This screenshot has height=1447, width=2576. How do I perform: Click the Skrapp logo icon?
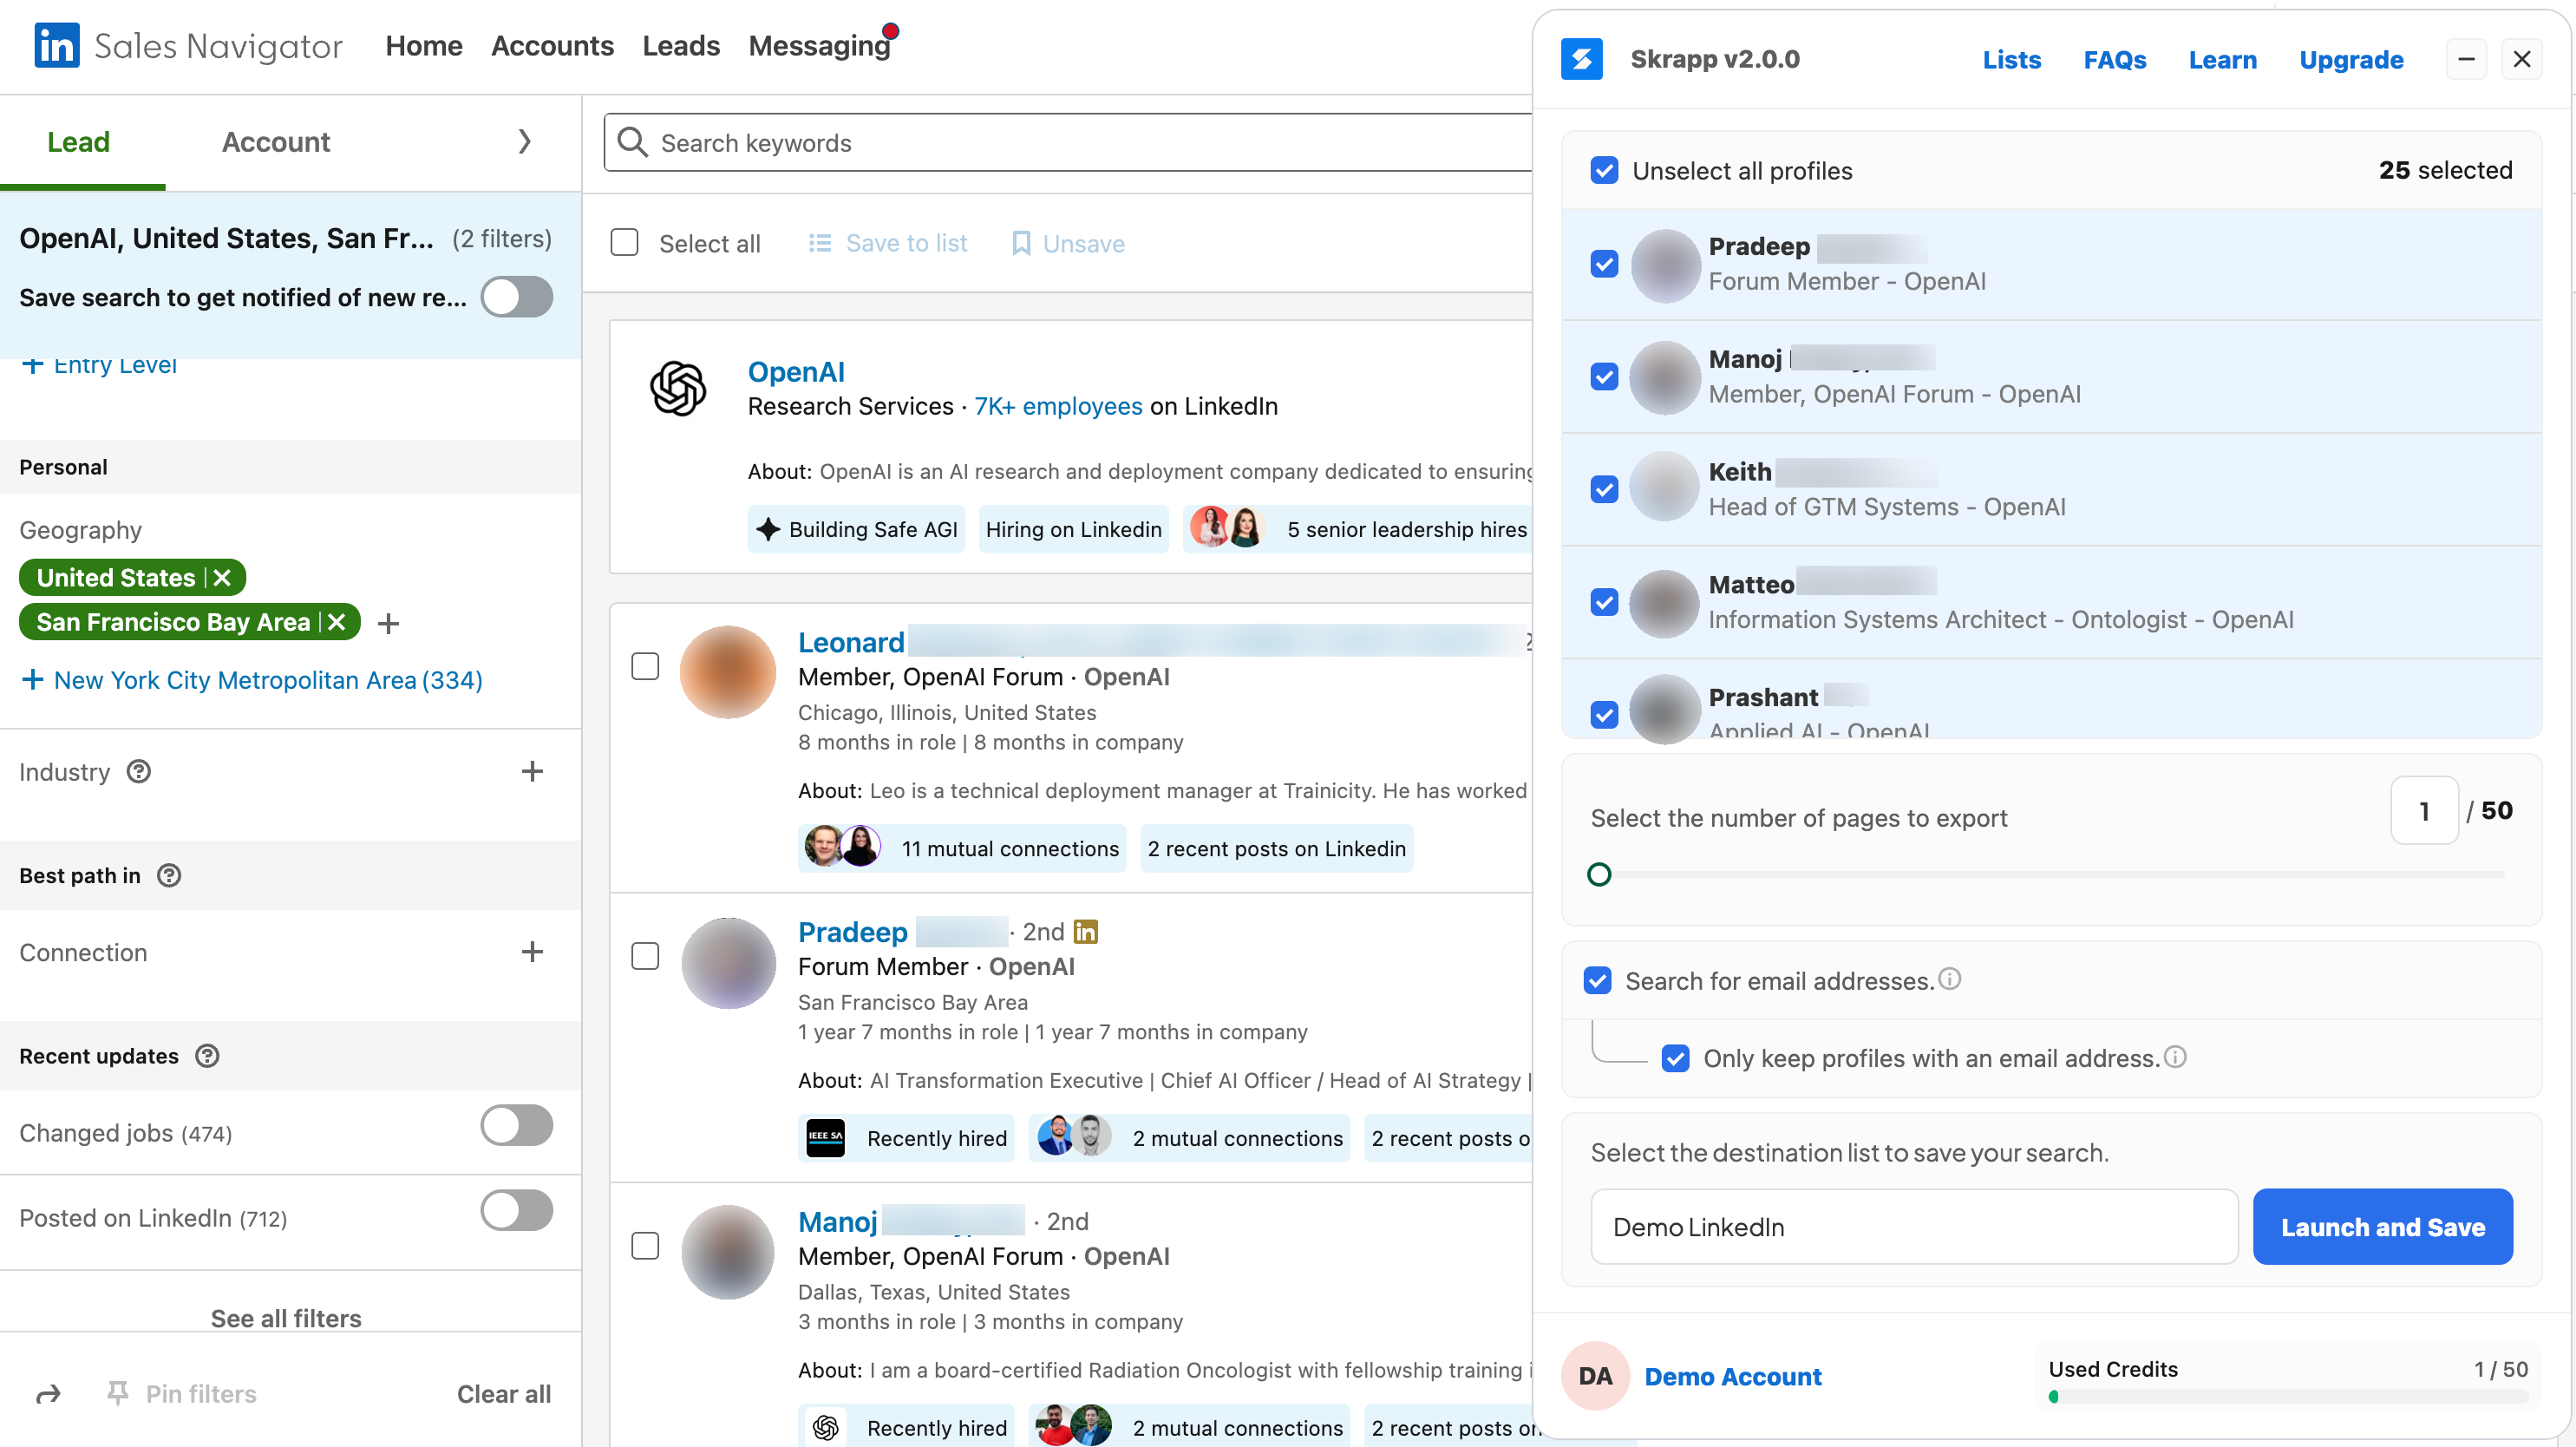tap(1581, 59)
